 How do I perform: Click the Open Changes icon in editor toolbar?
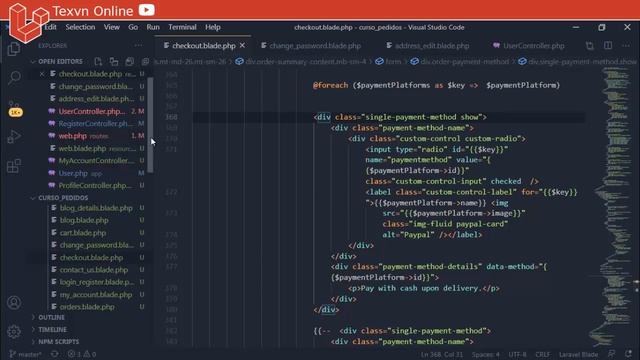589,46
